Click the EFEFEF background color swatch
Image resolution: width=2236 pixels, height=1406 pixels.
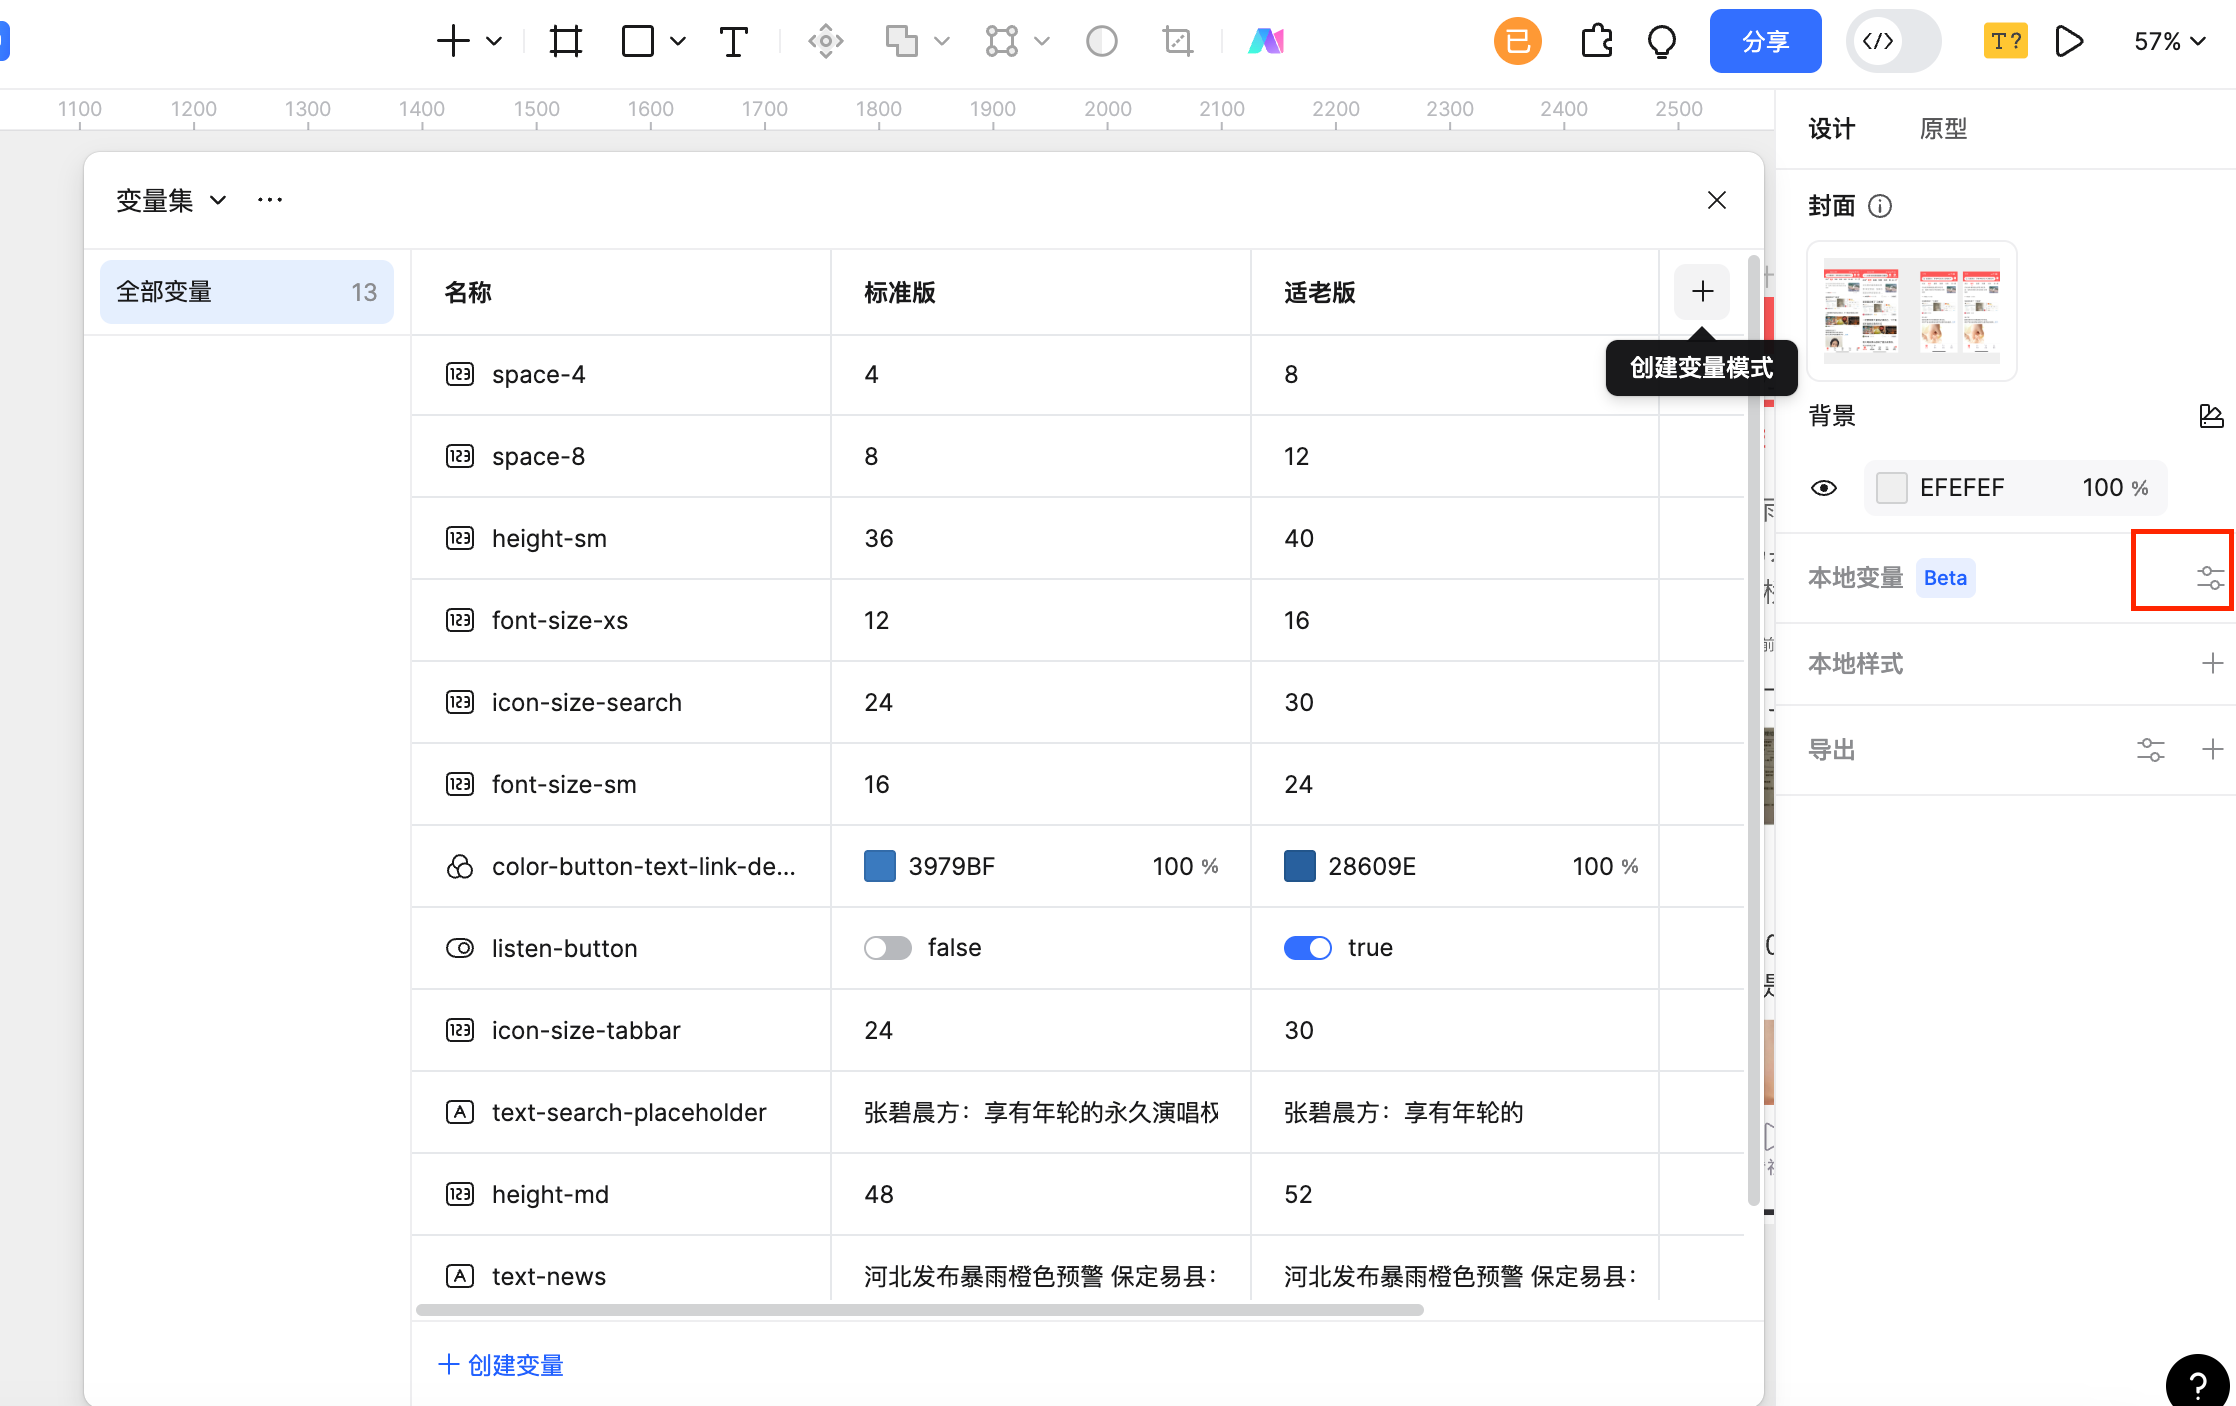(1892, 488)
